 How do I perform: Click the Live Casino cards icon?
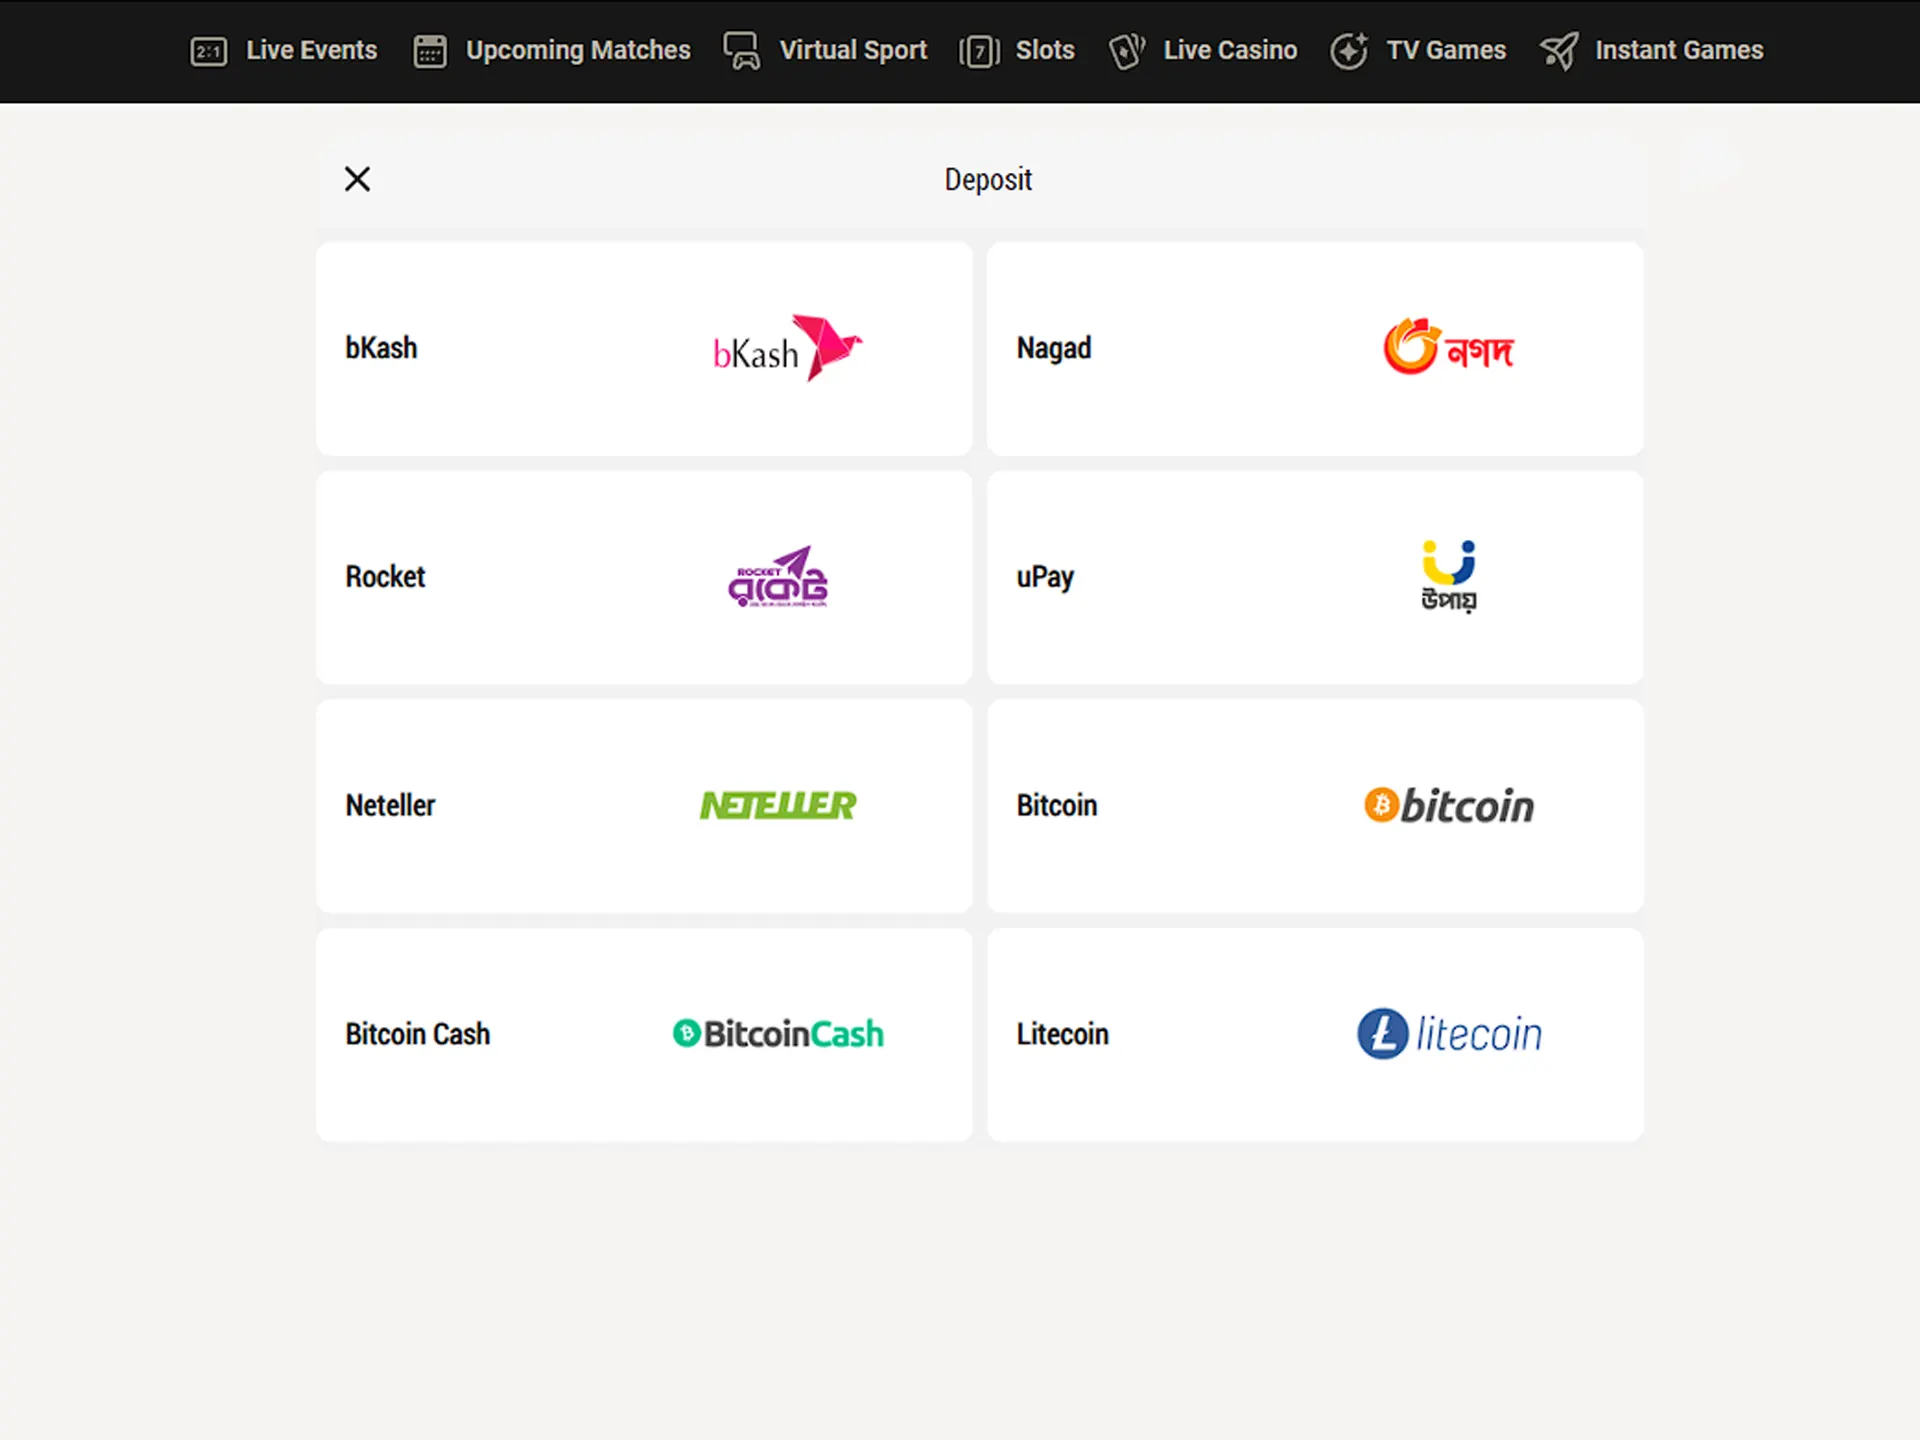click(x=1127, y=51)
